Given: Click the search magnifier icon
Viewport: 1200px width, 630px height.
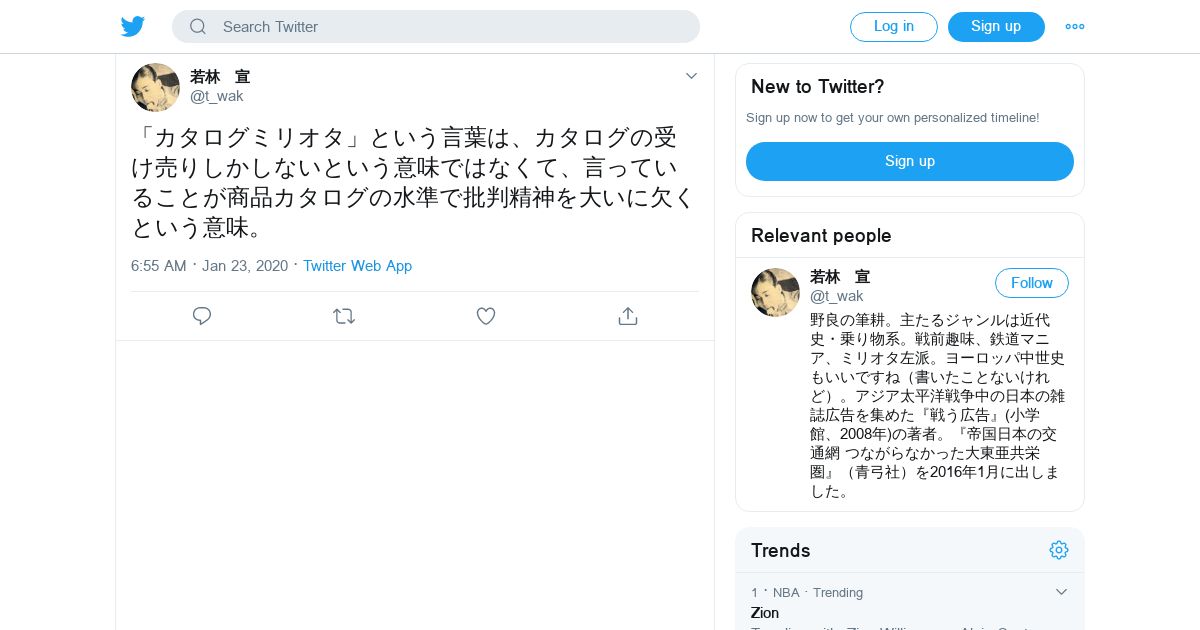Looking at the screenshot, I should point(198,27).
